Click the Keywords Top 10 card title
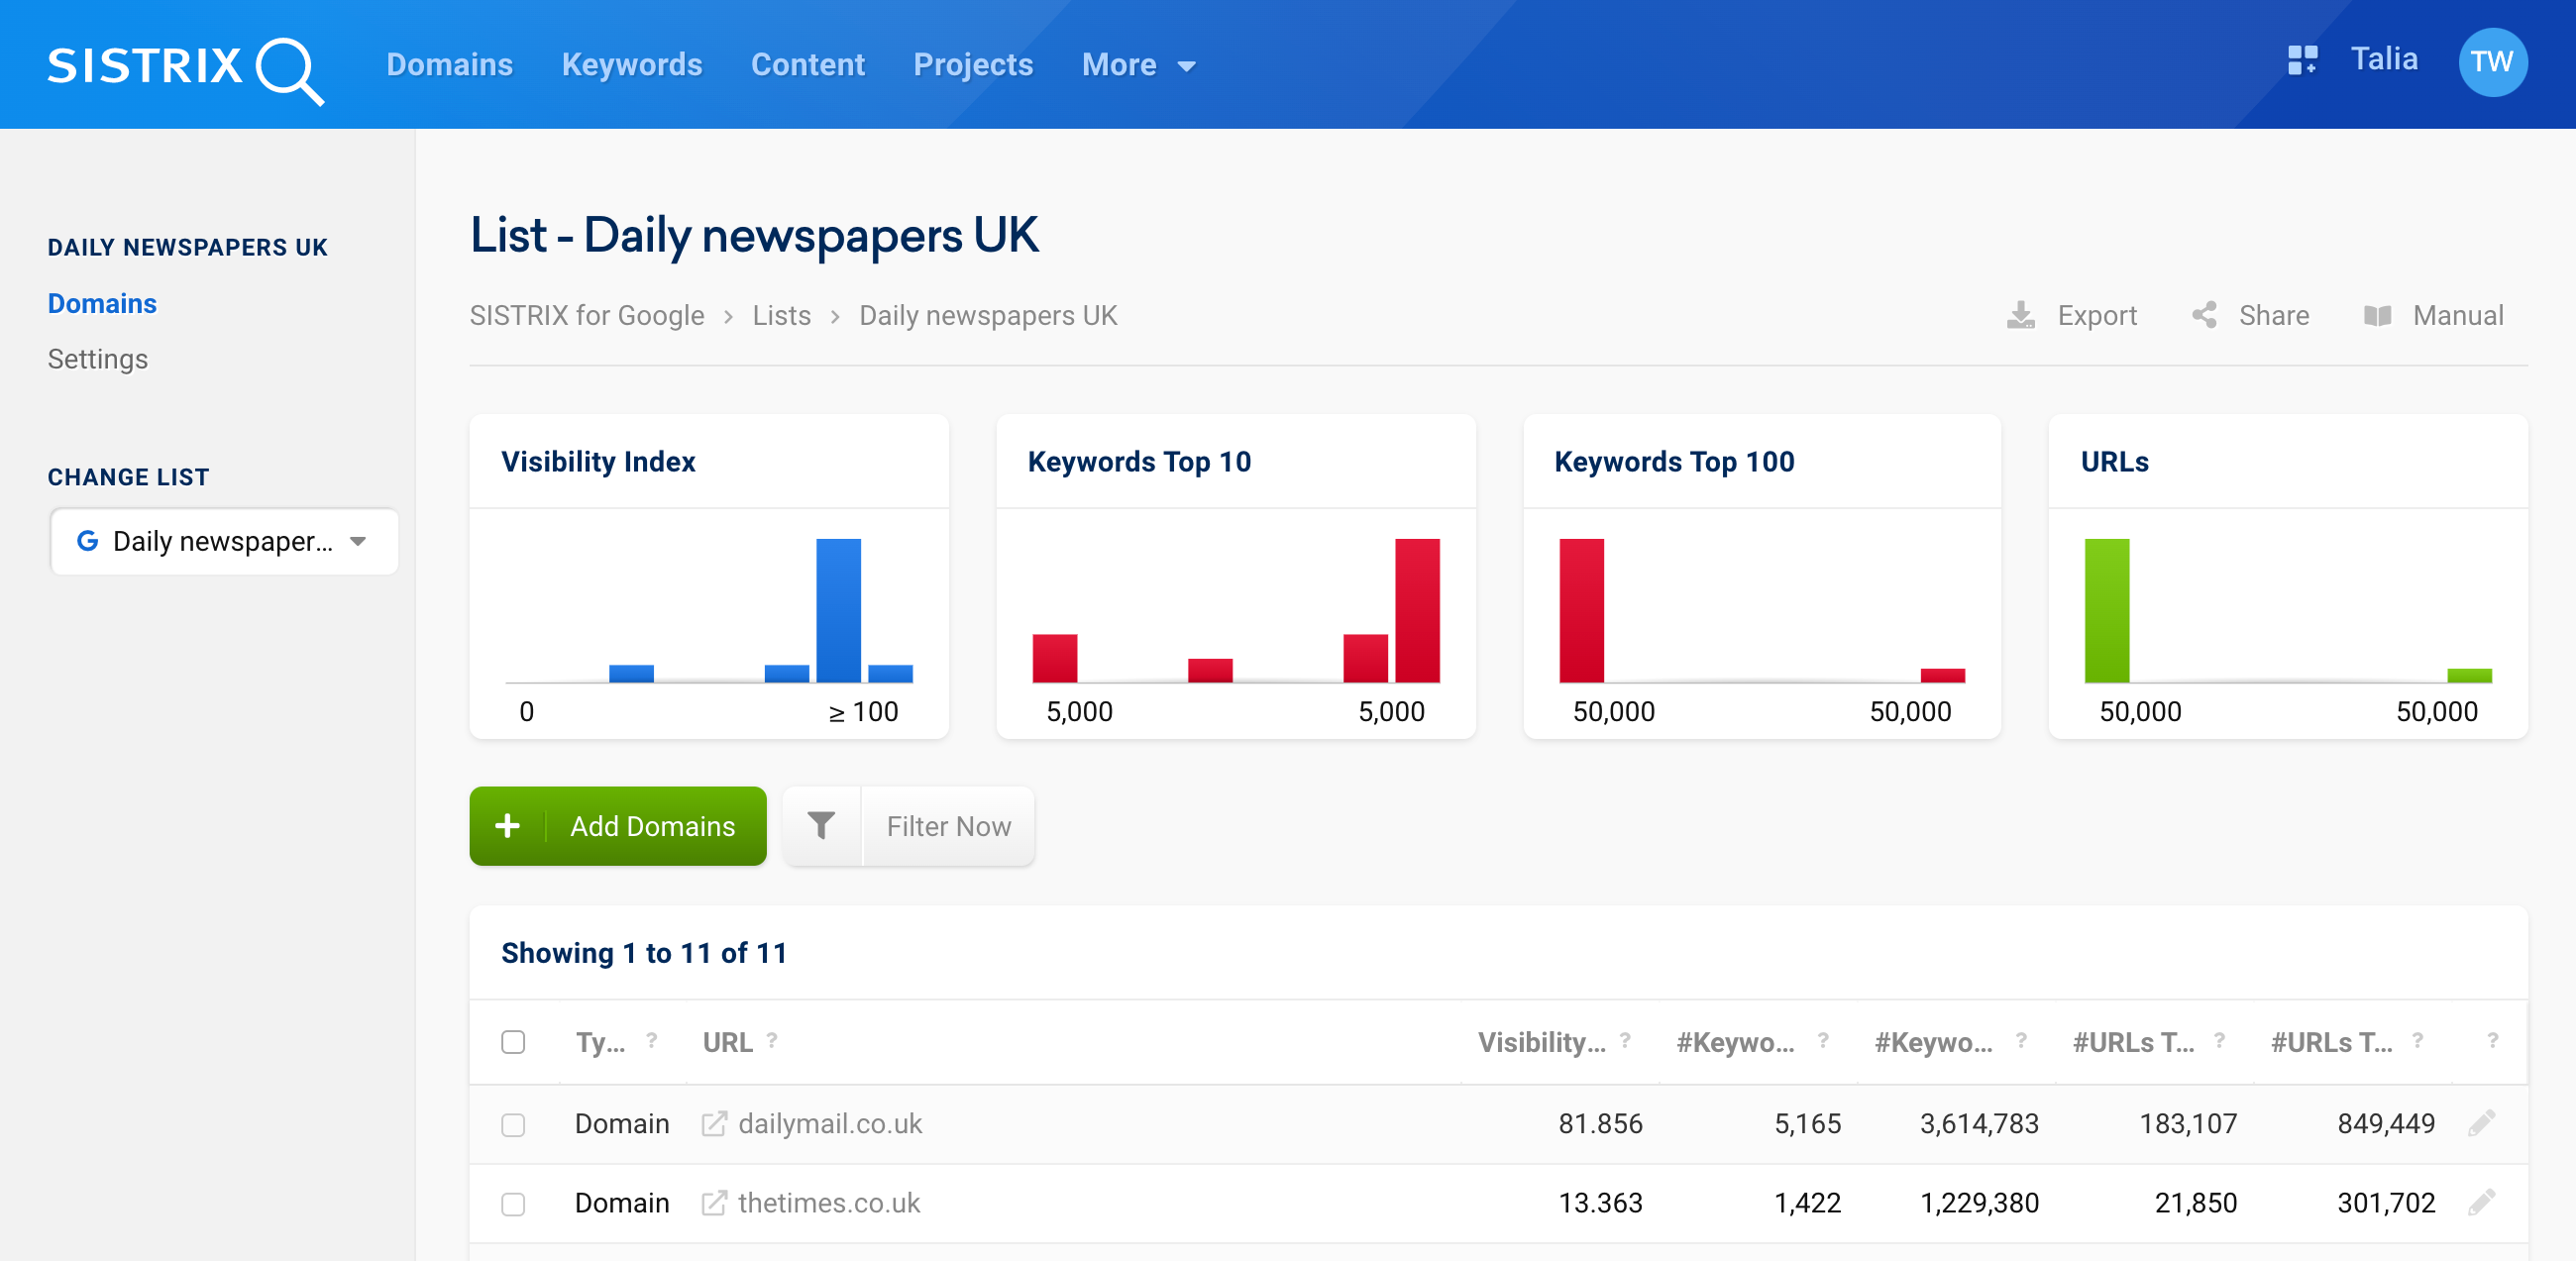Image resolution: width=2576 pixels, height=1261 pixels. (x=1139, y=462)
